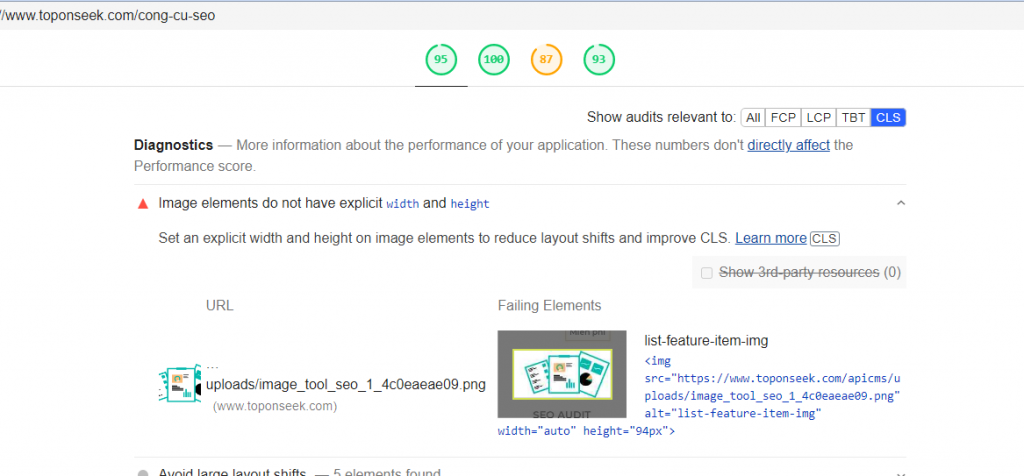
Task: Click the gray circle beside Avoid large layout shifts
Action: coord(142,473)
